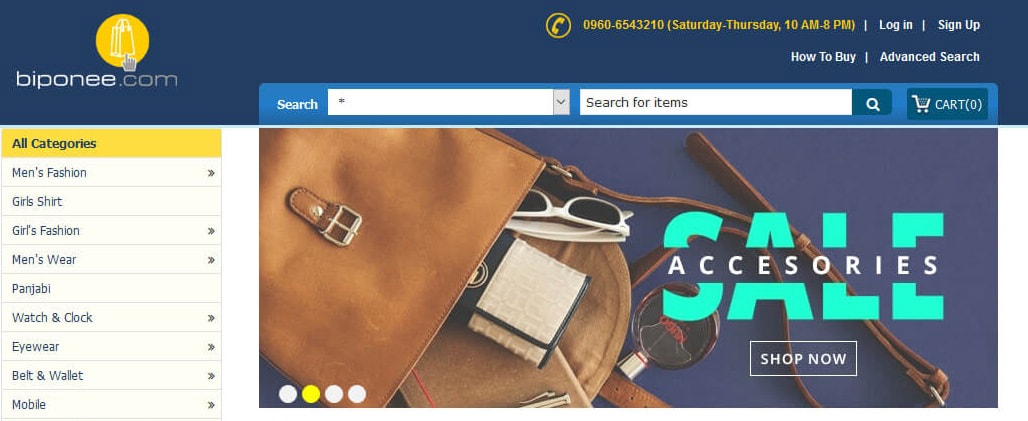Open the shopping cart icon

coord(921,104)
